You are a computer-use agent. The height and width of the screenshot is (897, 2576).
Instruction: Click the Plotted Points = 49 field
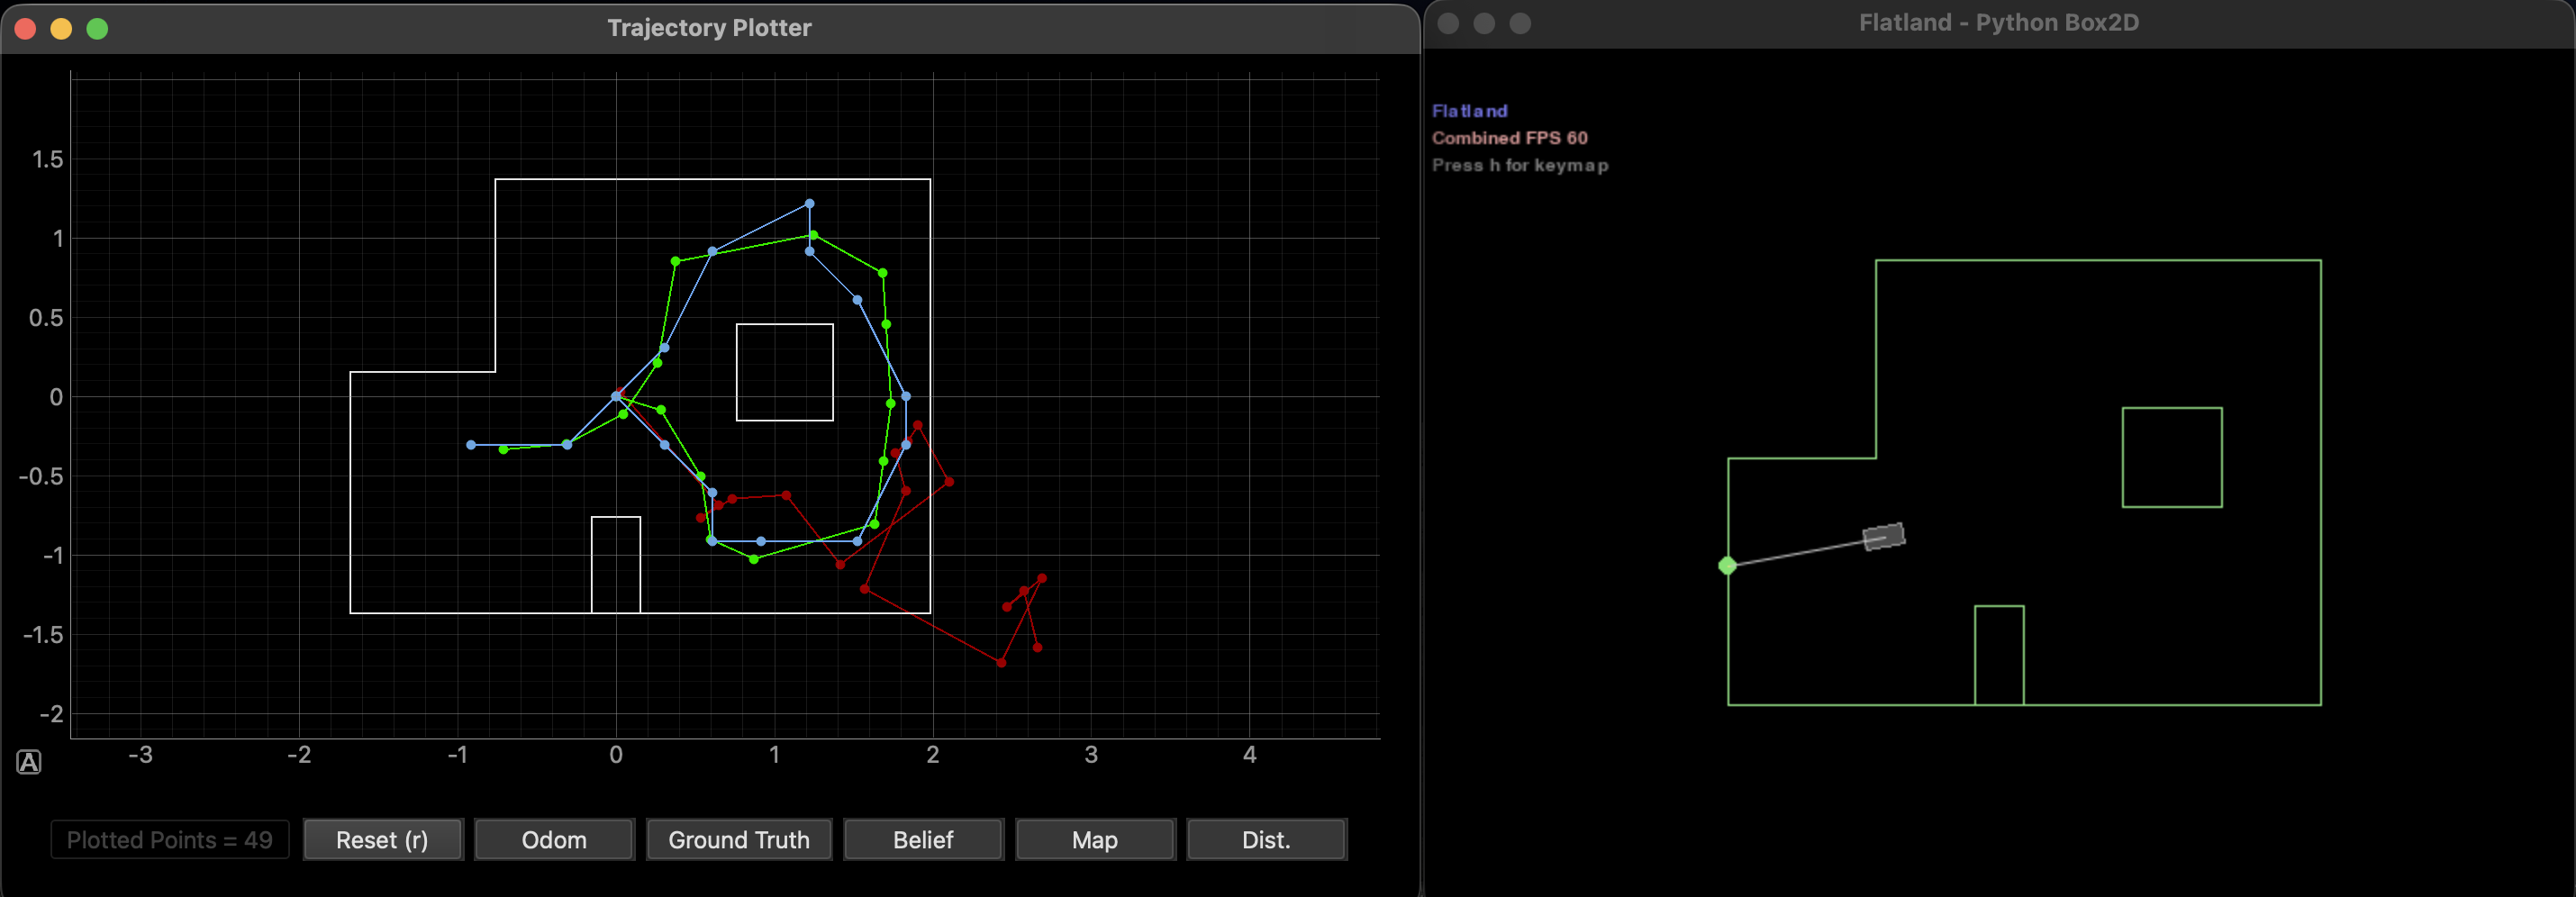(x=170, y=840)
